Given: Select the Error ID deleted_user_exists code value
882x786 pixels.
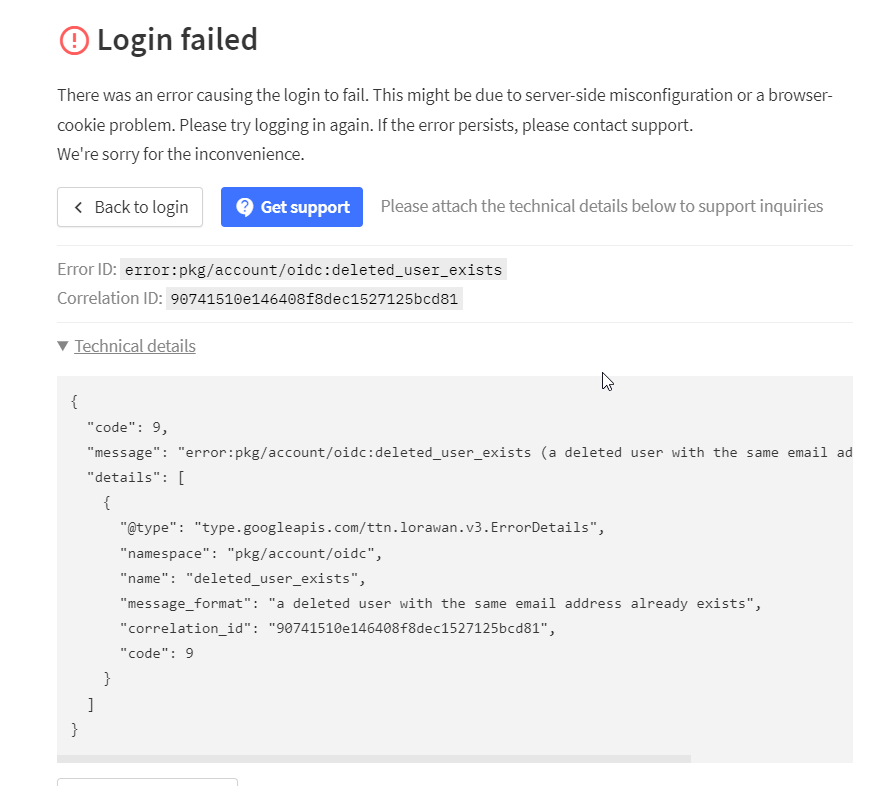Looking at the screenshot, I should (x=313, y=270).
